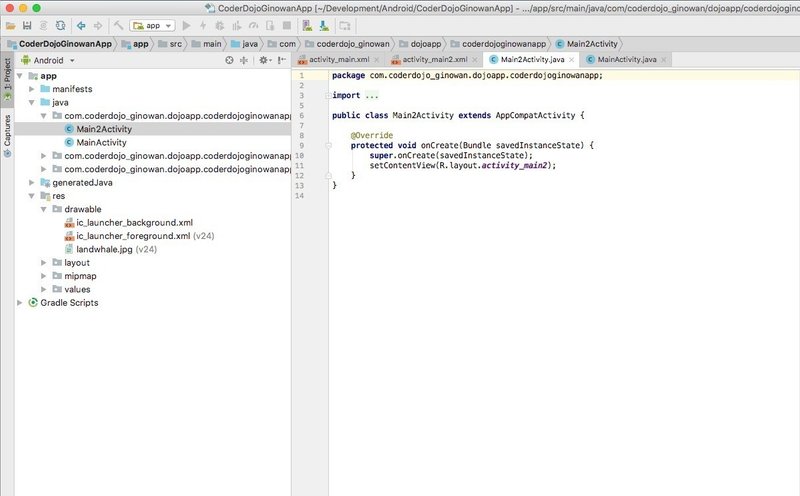The image size is (800, 496).
Task: Close the activity_main2.xml tab
Action: tap(474, 60)
